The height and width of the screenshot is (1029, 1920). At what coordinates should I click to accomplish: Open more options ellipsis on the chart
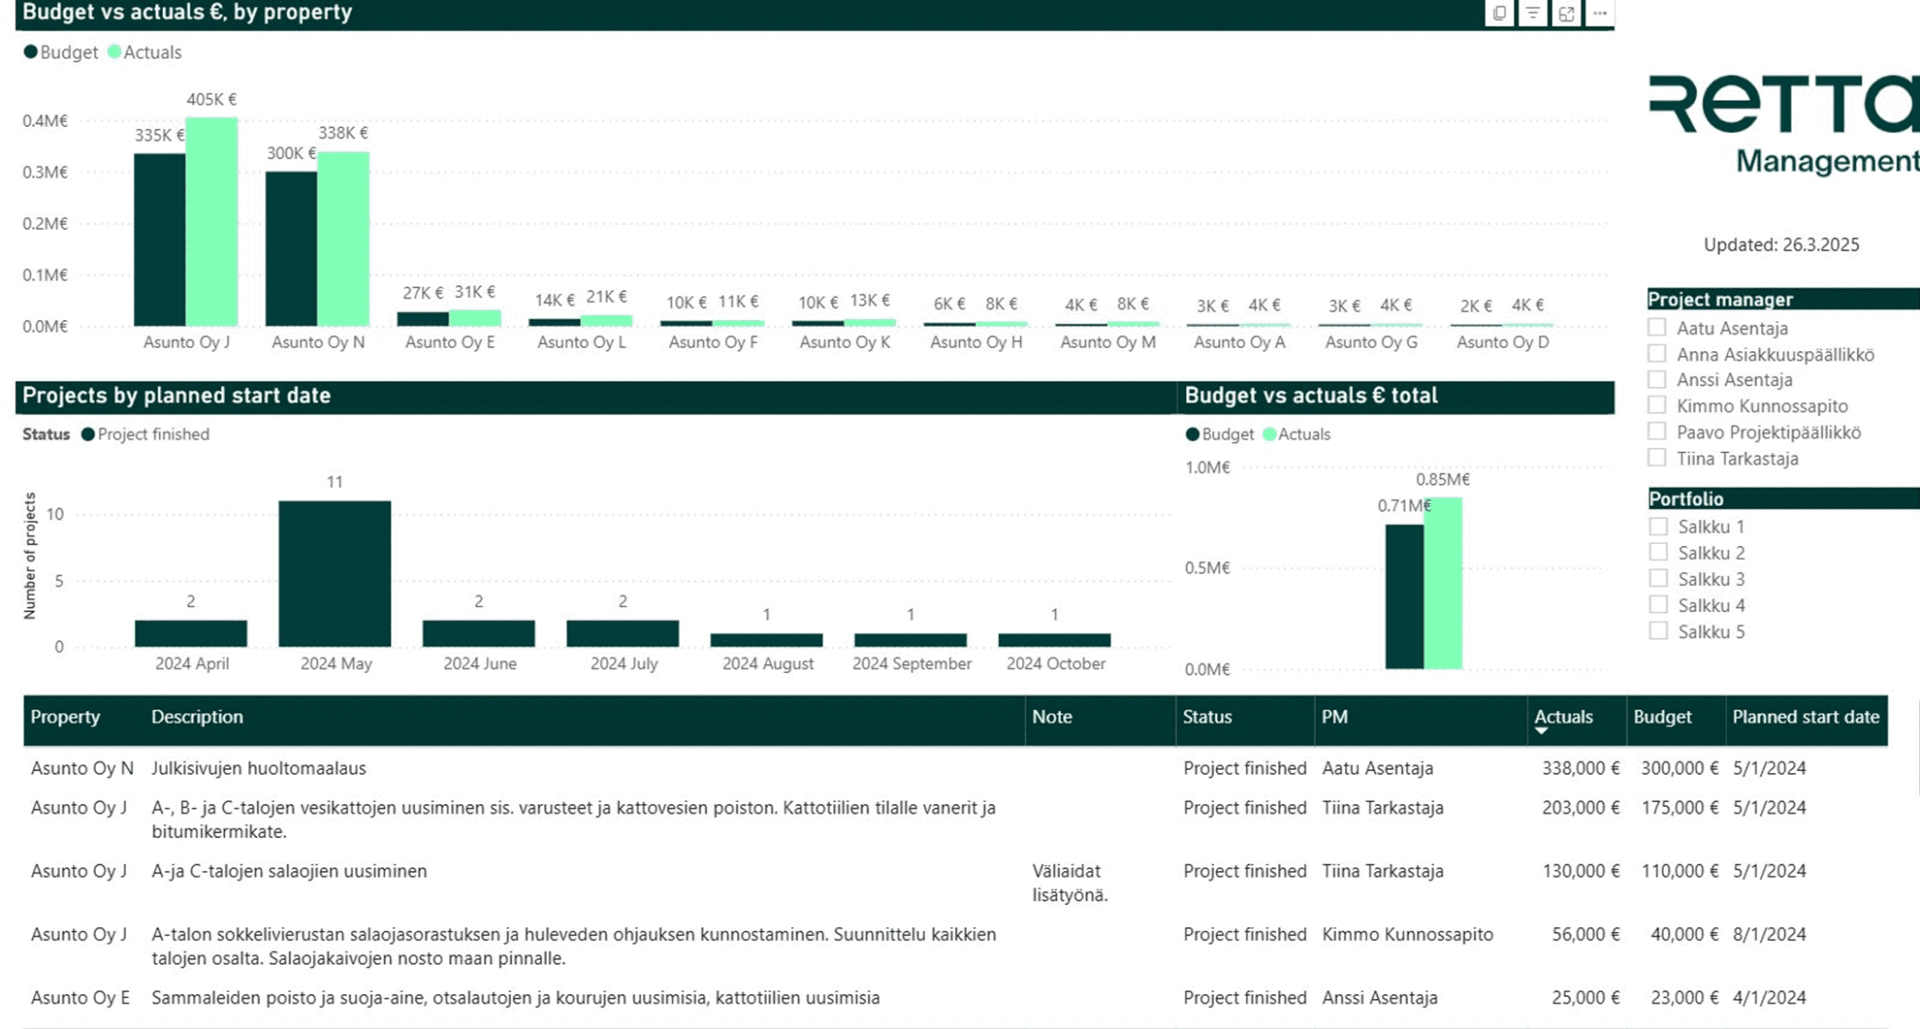(x=1600, y=13)
